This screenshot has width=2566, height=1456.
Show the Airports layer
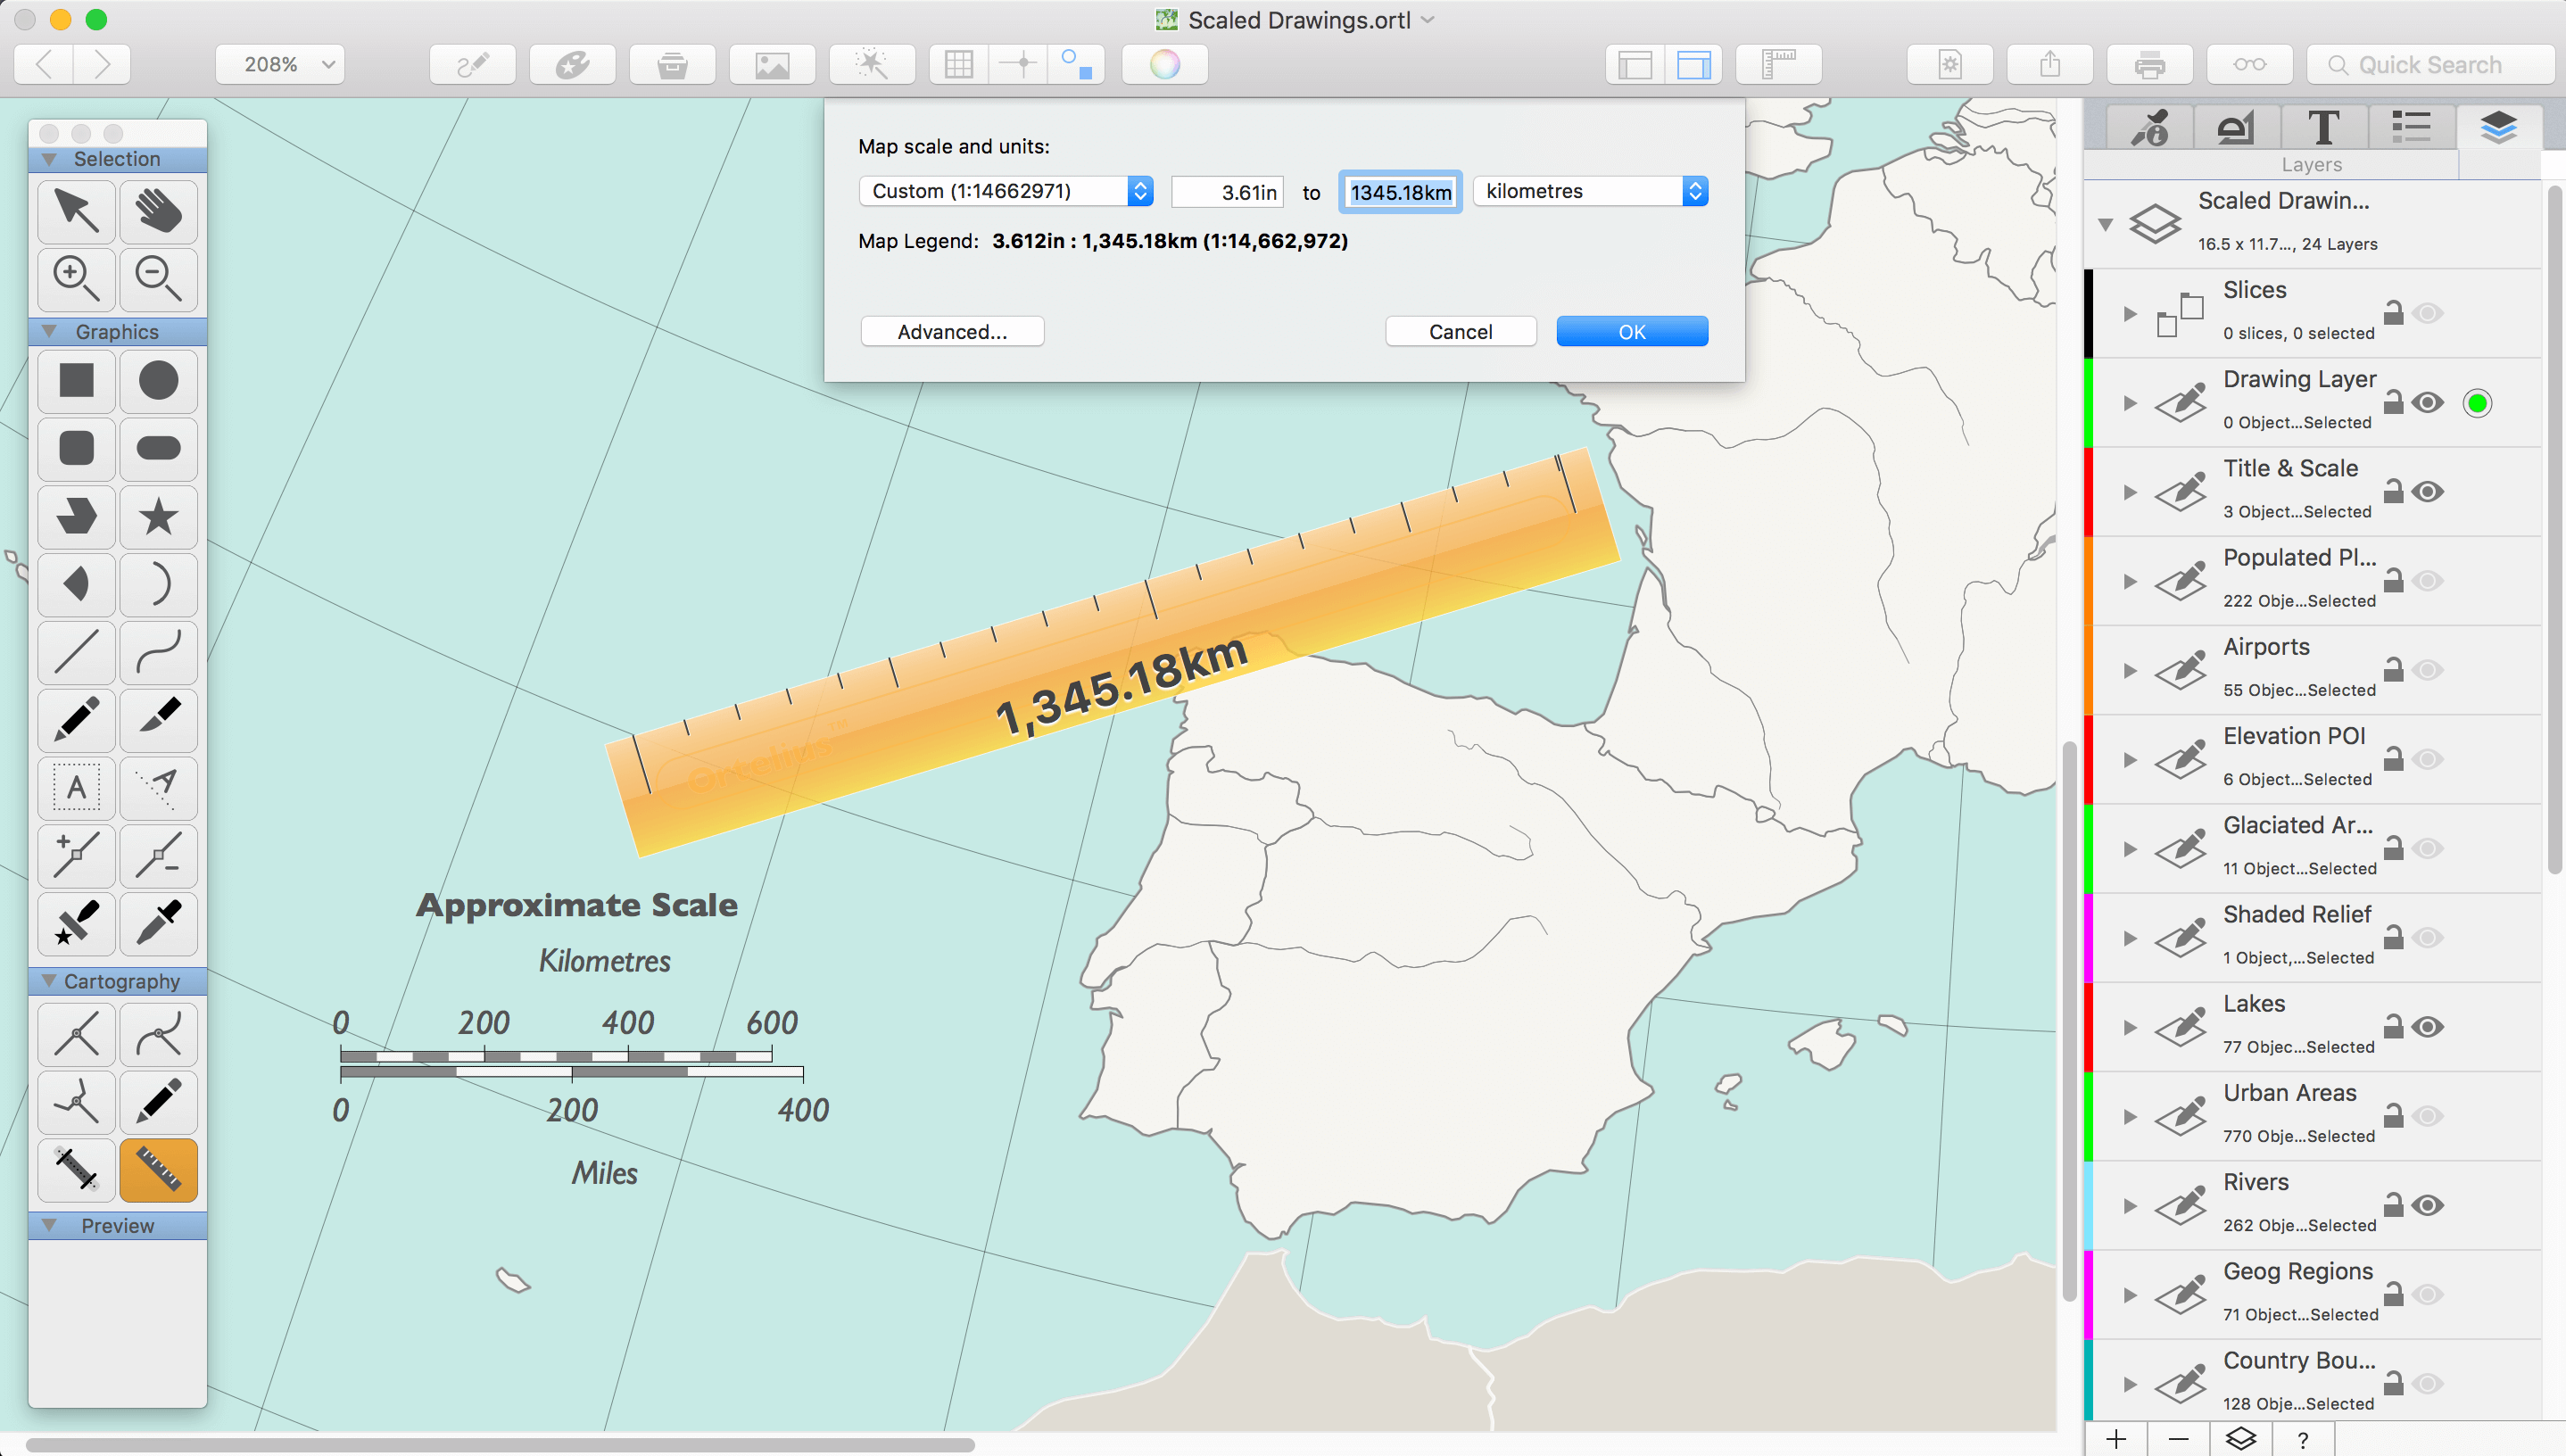click(2427, 670)
